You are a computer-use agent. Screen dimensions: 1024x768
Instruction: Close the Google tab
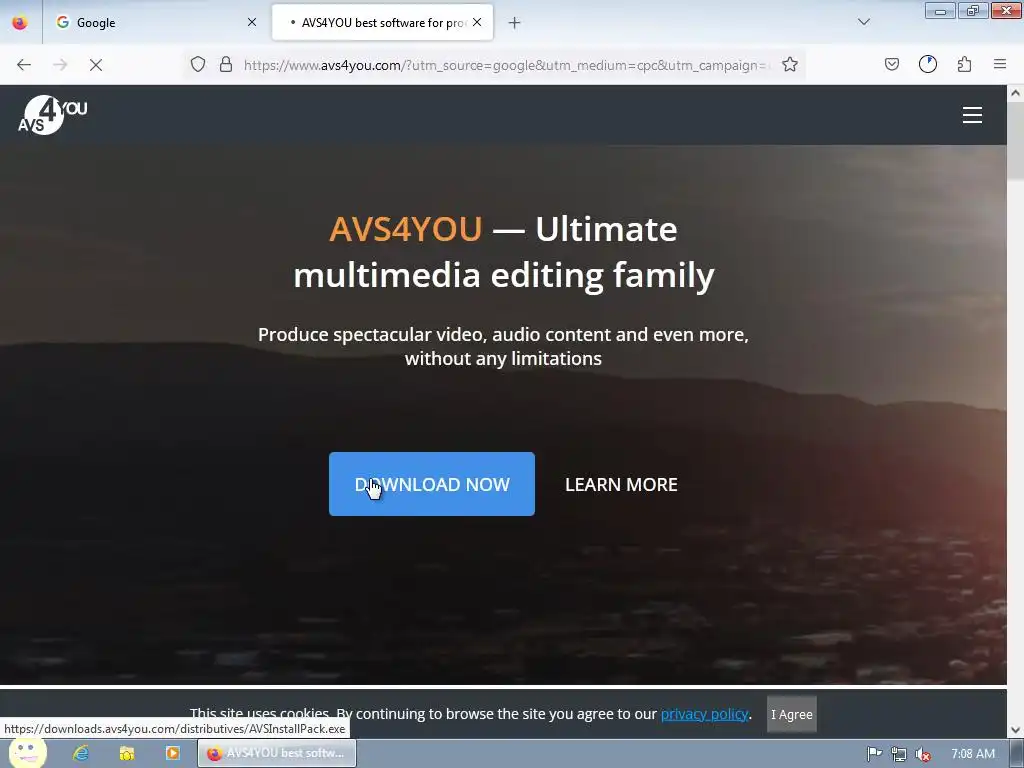click(x=252, y=22)
